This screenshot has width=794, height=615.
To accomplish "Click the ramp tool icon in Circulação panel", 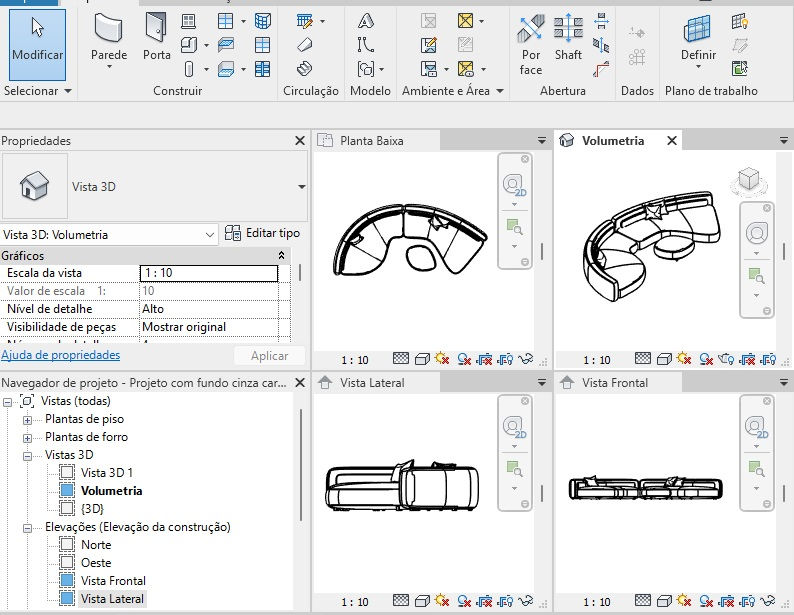I will [x=304, y=45].
